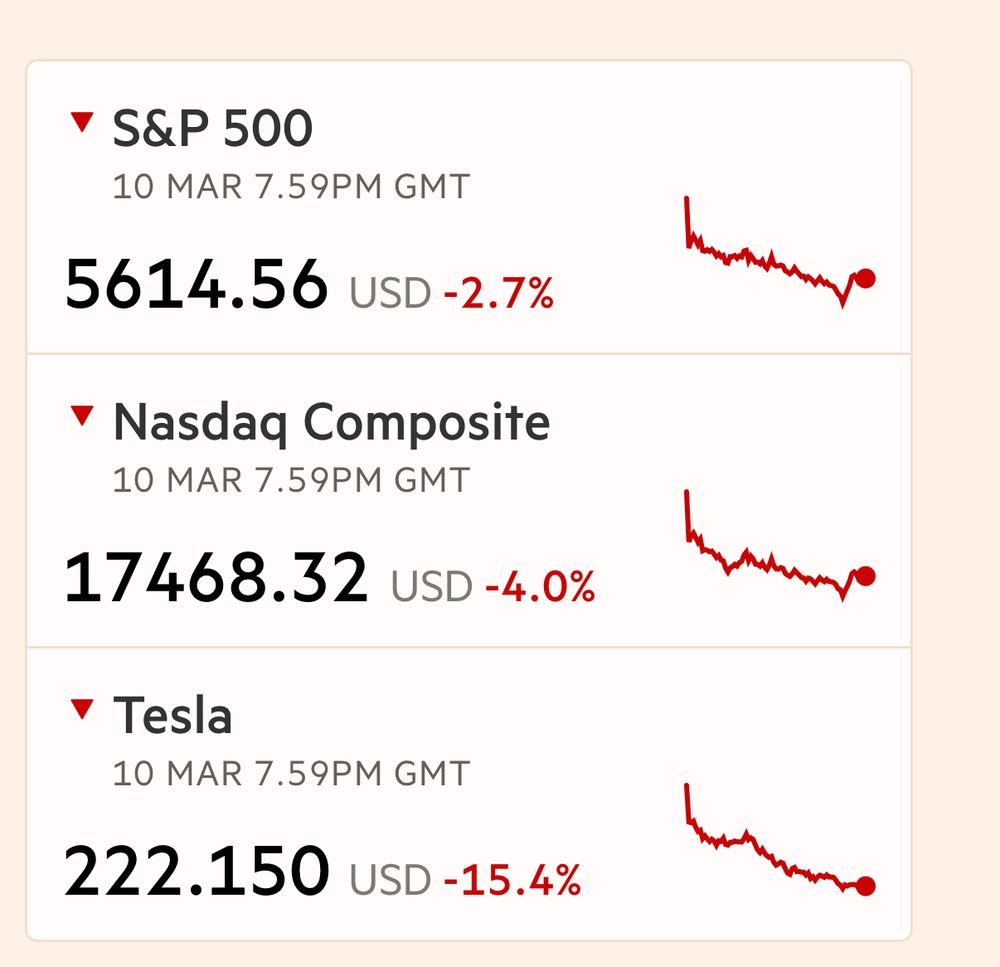Click the end dot on the S&P 500 sparkline
The height and width of the screenshot is (967, 1000).
866,279
